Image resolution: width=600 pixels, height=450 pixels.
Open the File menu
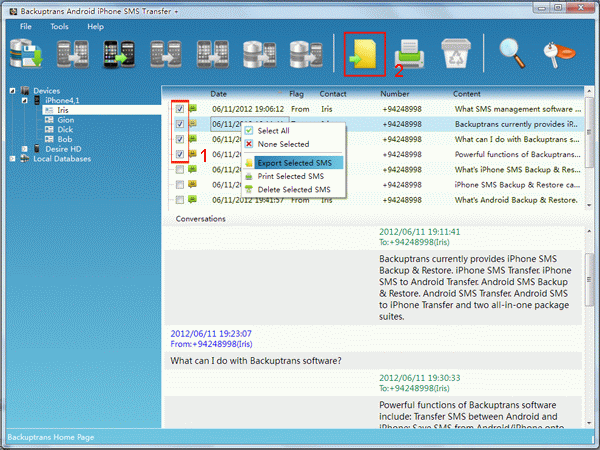tap(26, 26)
